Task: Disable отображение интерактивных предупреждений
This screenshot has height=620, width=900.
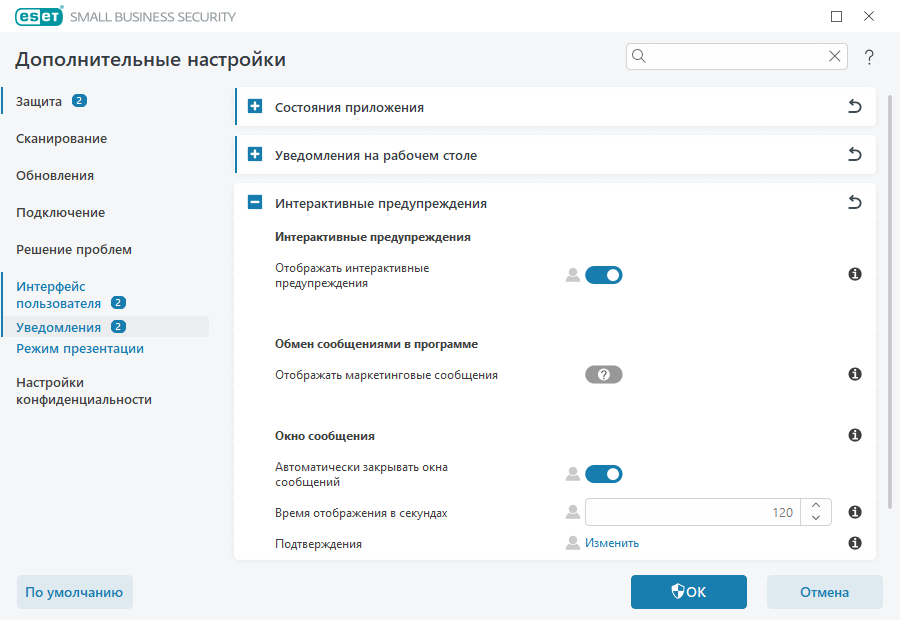Action: pos(603,274)
